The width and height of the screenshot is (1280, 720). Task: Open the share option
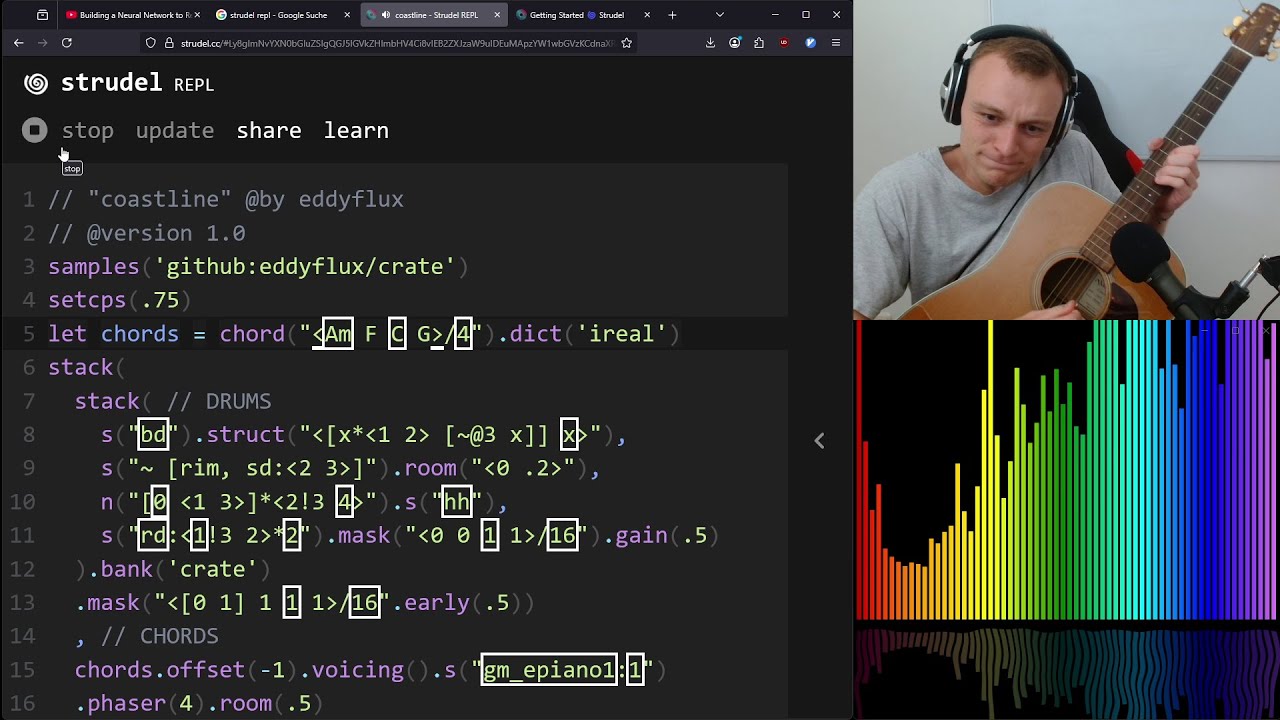click(269, 130)
